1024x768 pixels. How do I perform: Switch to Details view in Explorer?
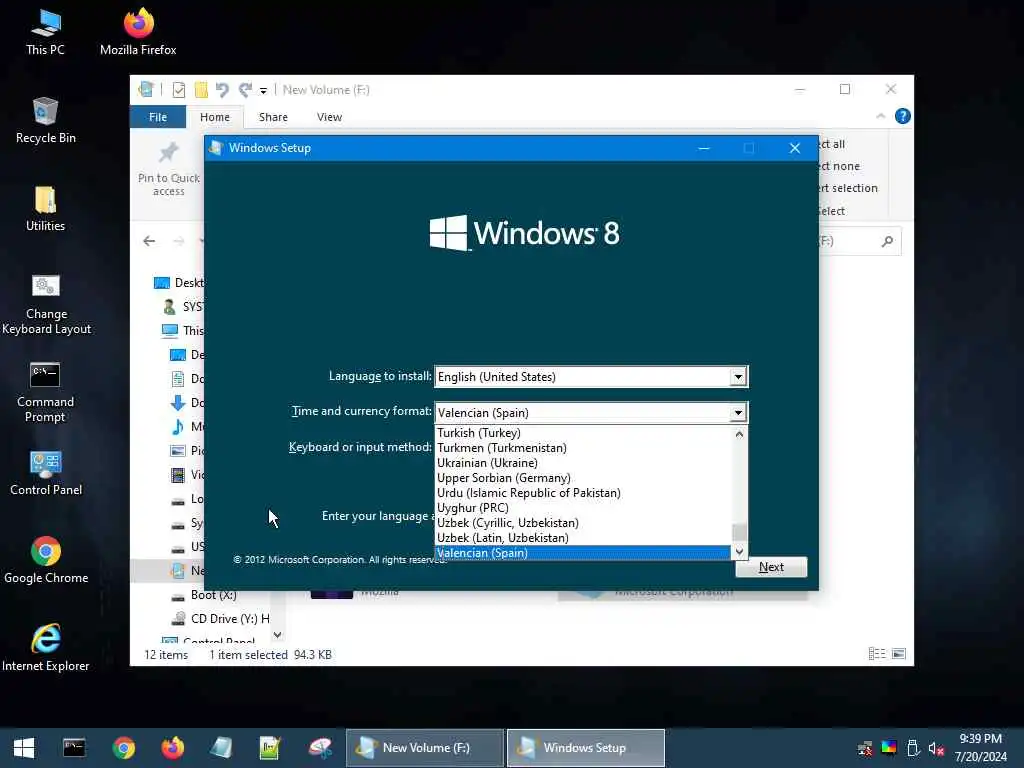pos(876,654)
